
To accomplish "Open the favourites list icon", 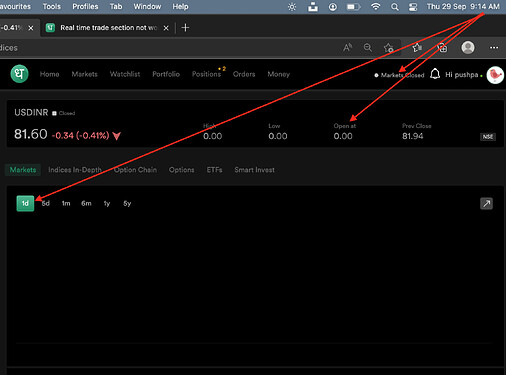I will coord(417,48).
